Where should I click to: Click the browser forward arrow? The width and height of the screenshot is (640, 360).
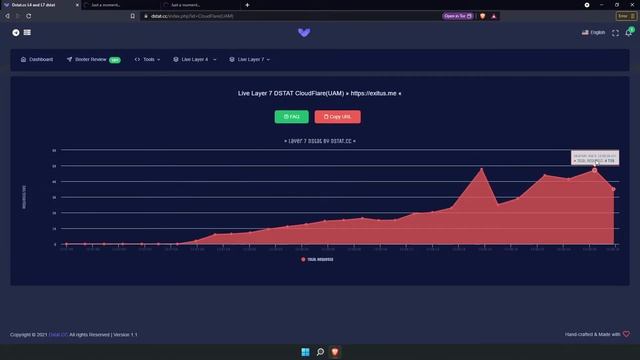pos(18,16)
